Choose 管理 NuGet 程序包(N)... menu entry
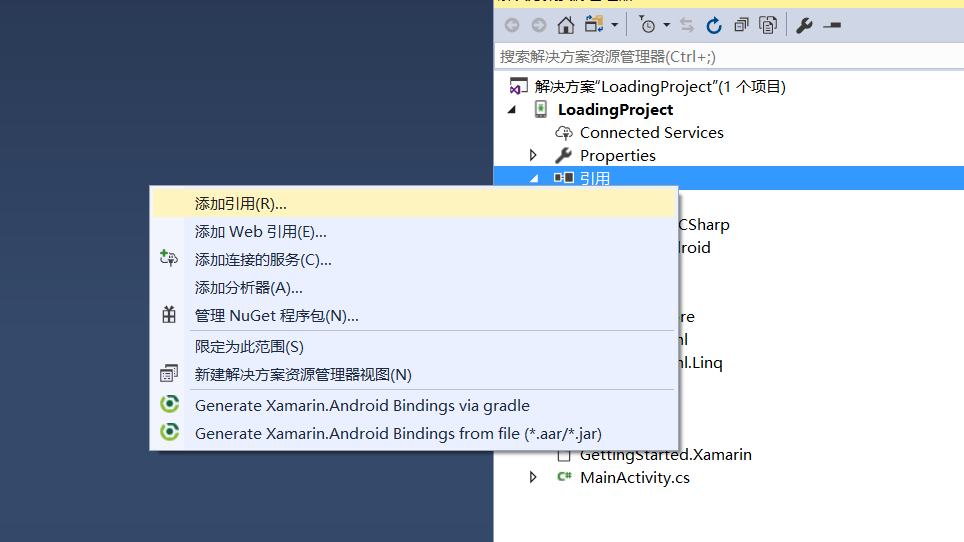This screenshot has width=964, height=542. coord(414,316)
